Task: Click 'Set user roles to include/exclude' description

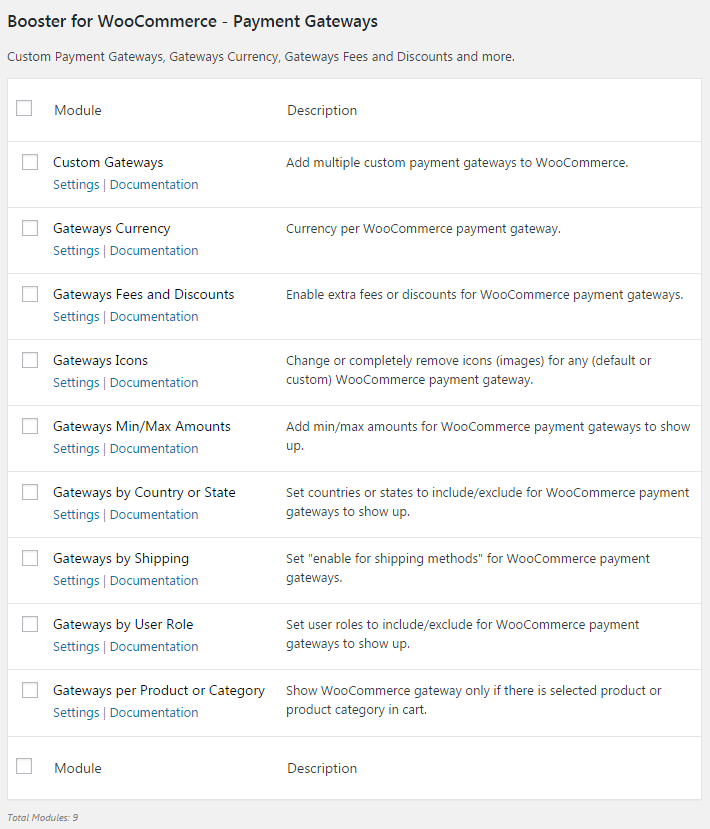Action: click(463, 634)
